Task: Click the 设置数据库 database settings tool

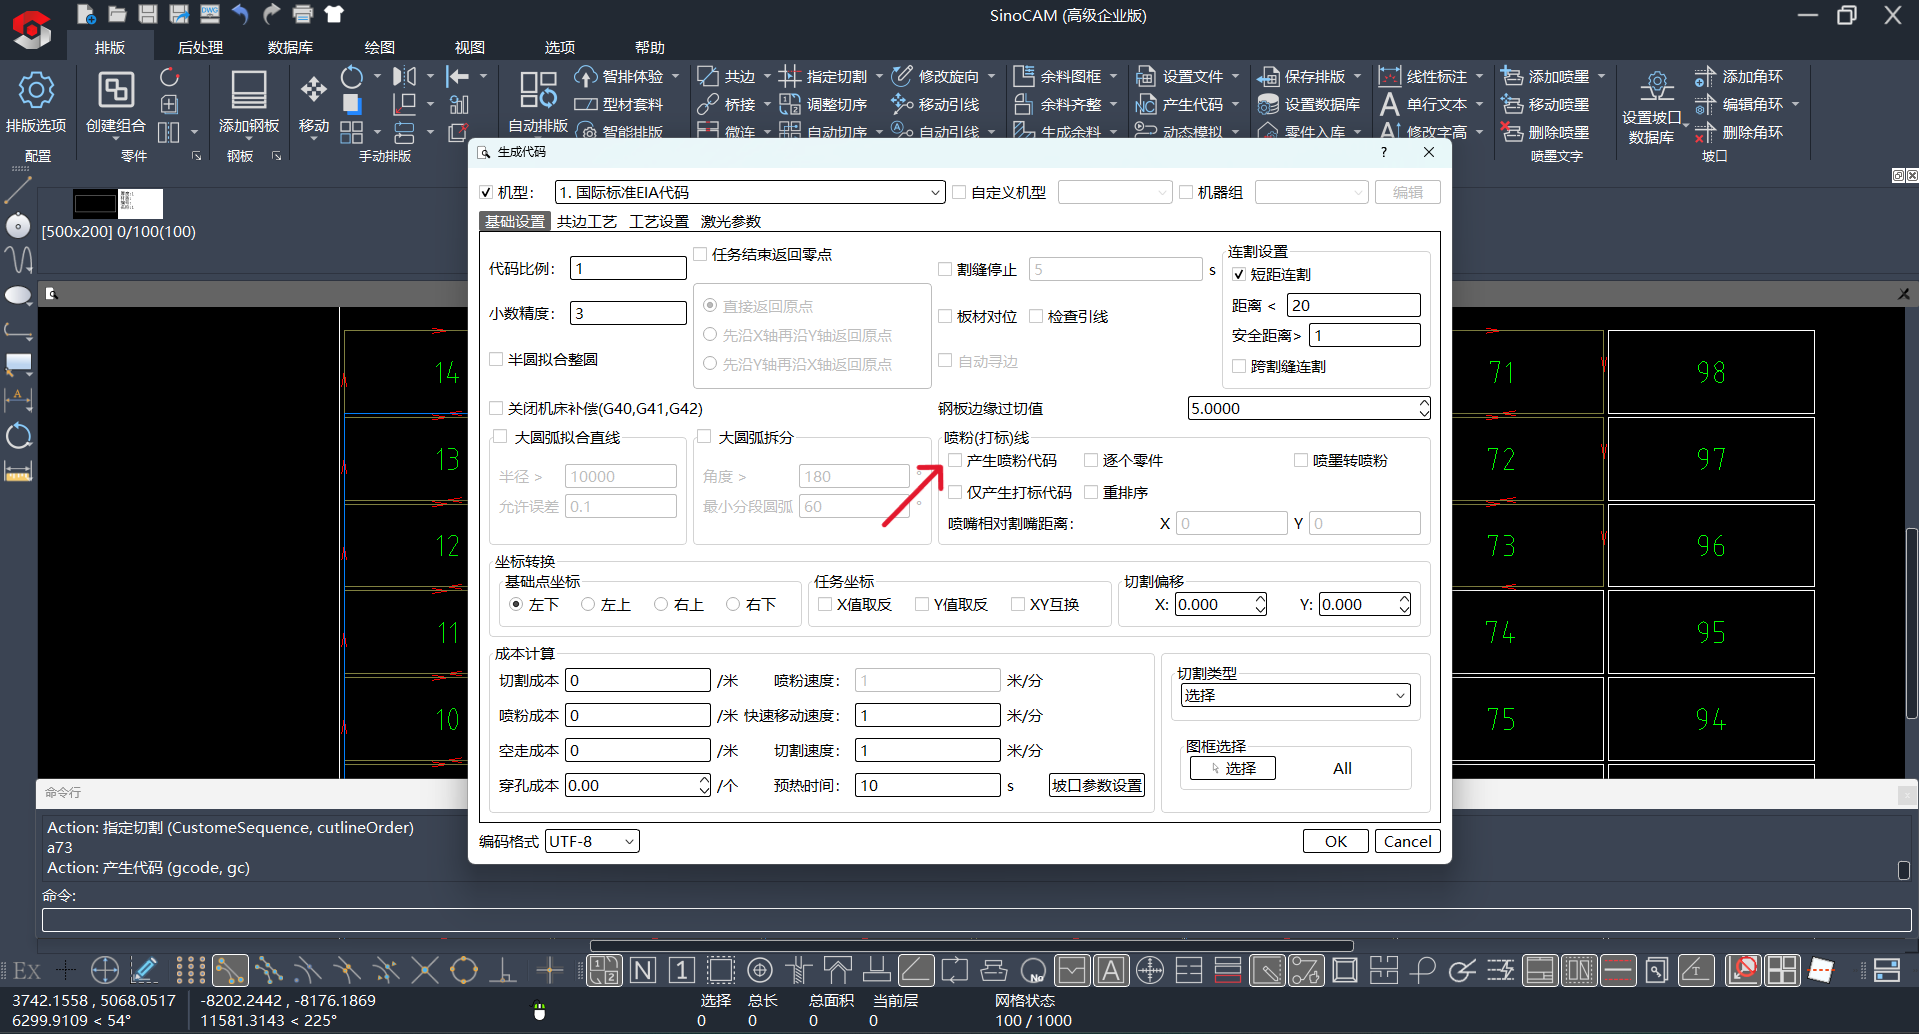Action: [1310, 104]
